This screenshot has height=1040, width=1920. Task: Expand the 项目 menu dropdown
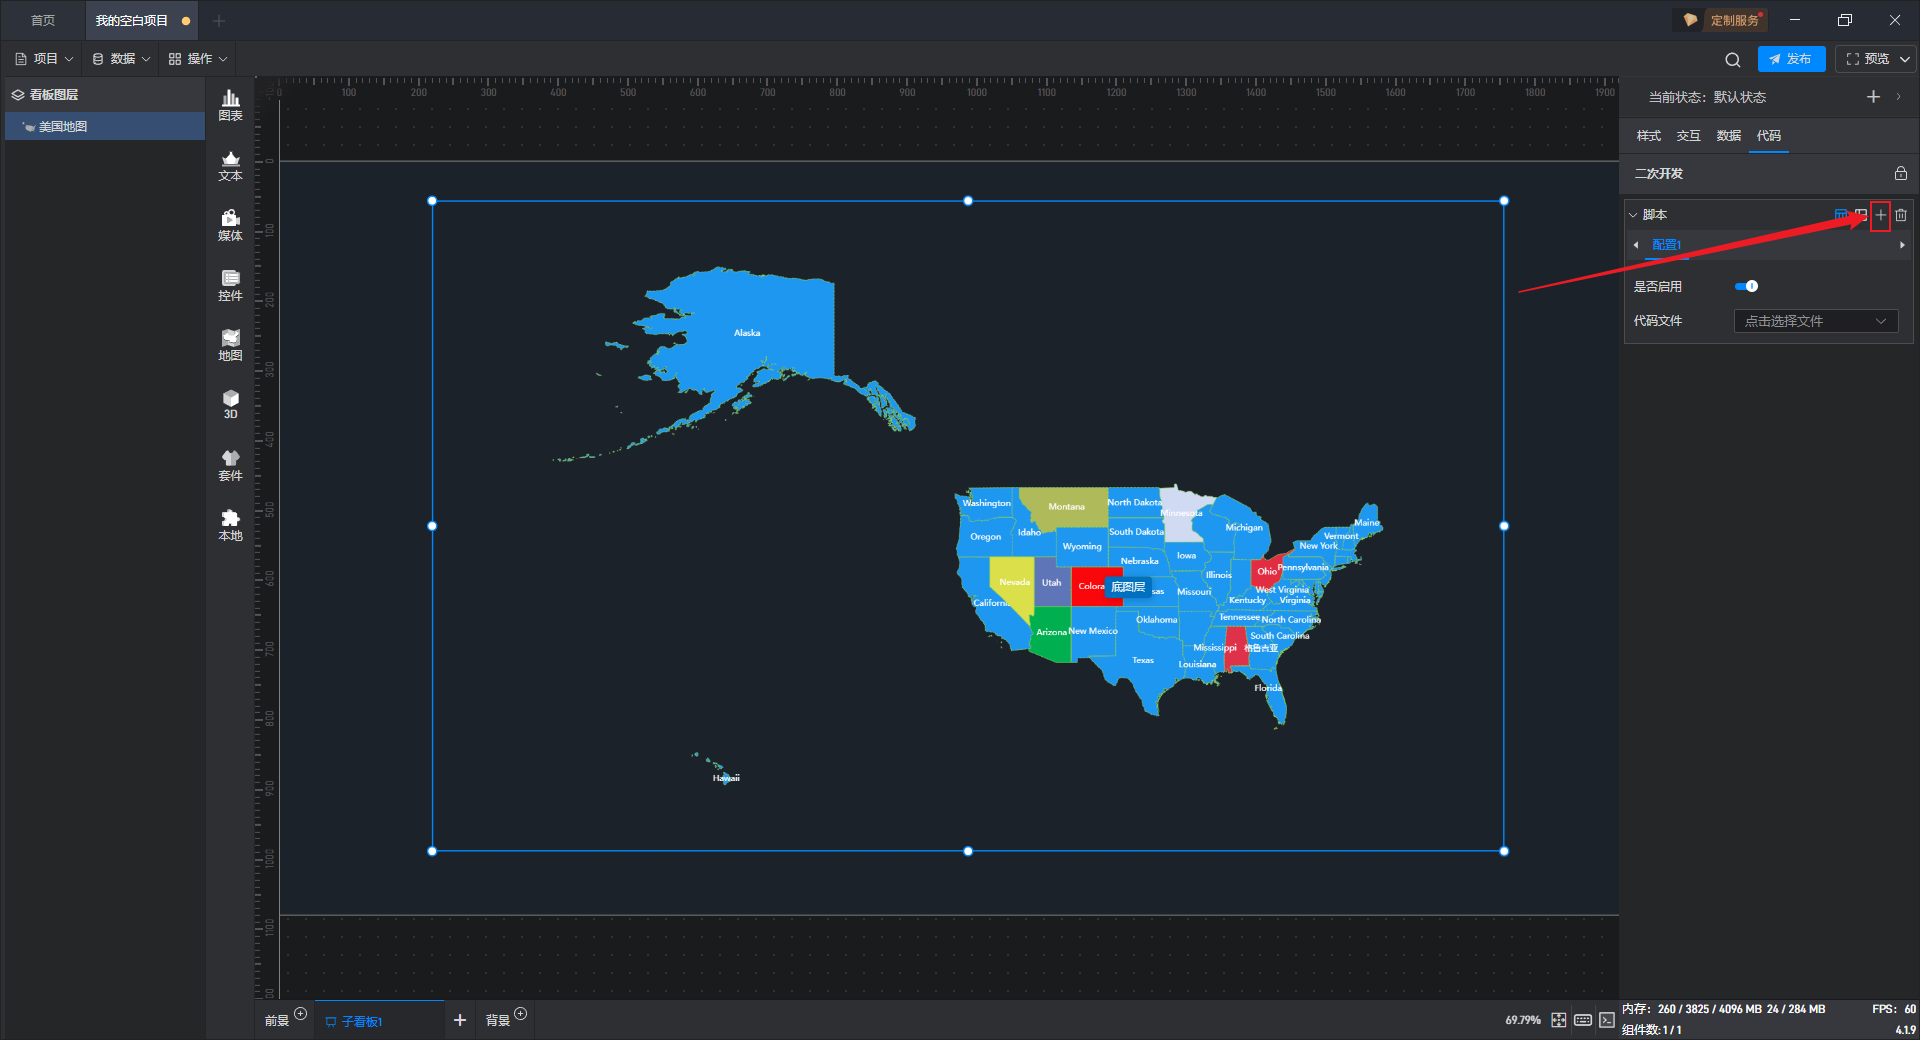coord(44,59)
